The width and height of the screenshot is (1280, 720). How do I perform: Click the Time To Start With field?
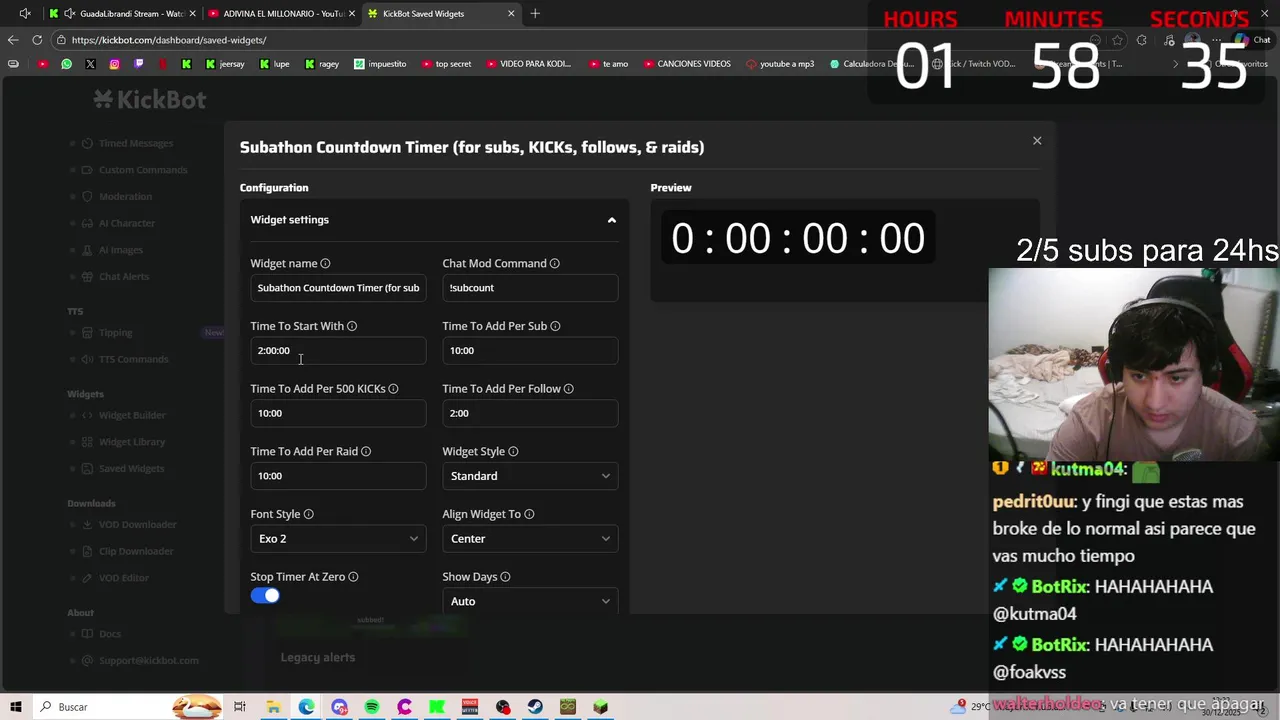coord(338,351)
